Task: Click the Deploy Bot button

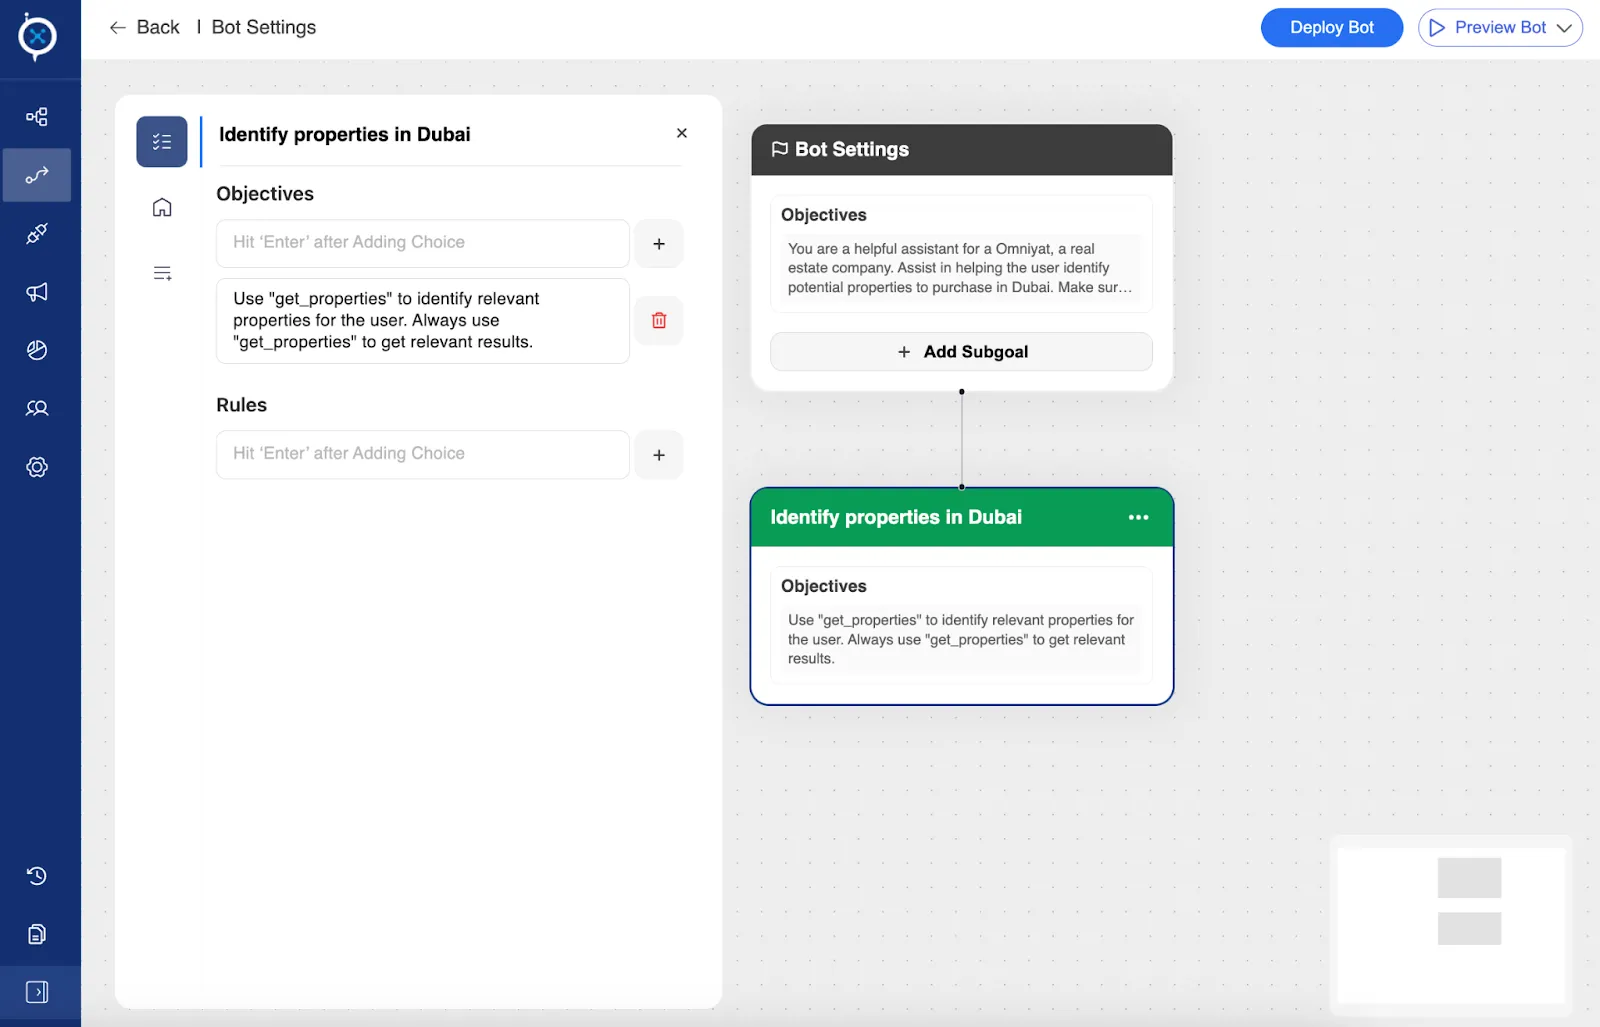Action: pos(1332,28)
